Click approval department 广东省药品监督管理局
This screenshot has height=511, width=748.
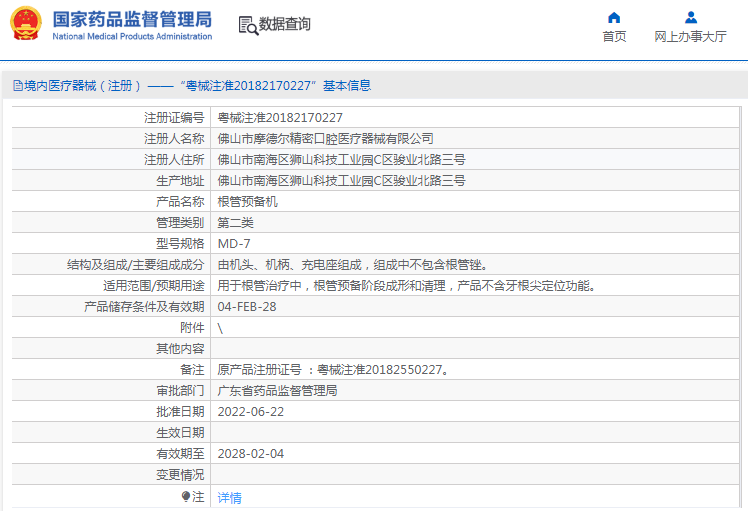coord(277,390)
